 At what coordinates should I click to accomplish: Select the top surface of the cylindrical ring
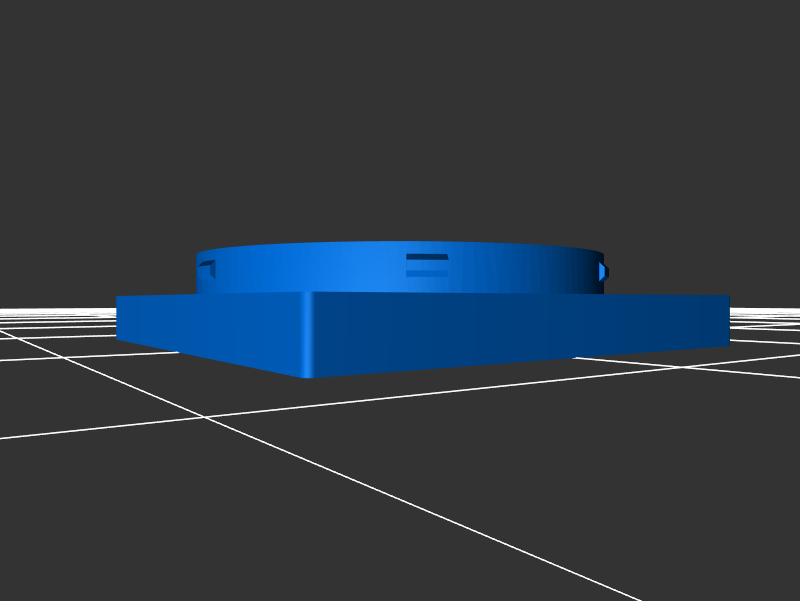point(400,248)
